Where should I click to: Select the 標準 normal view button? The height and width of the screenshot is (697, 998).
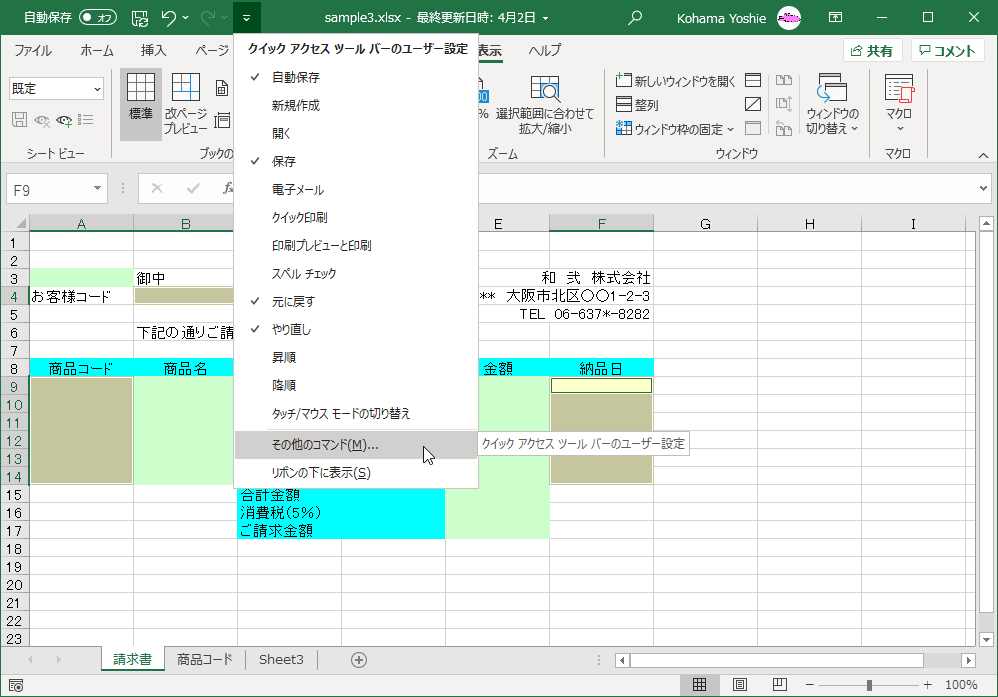pos(141,104)
